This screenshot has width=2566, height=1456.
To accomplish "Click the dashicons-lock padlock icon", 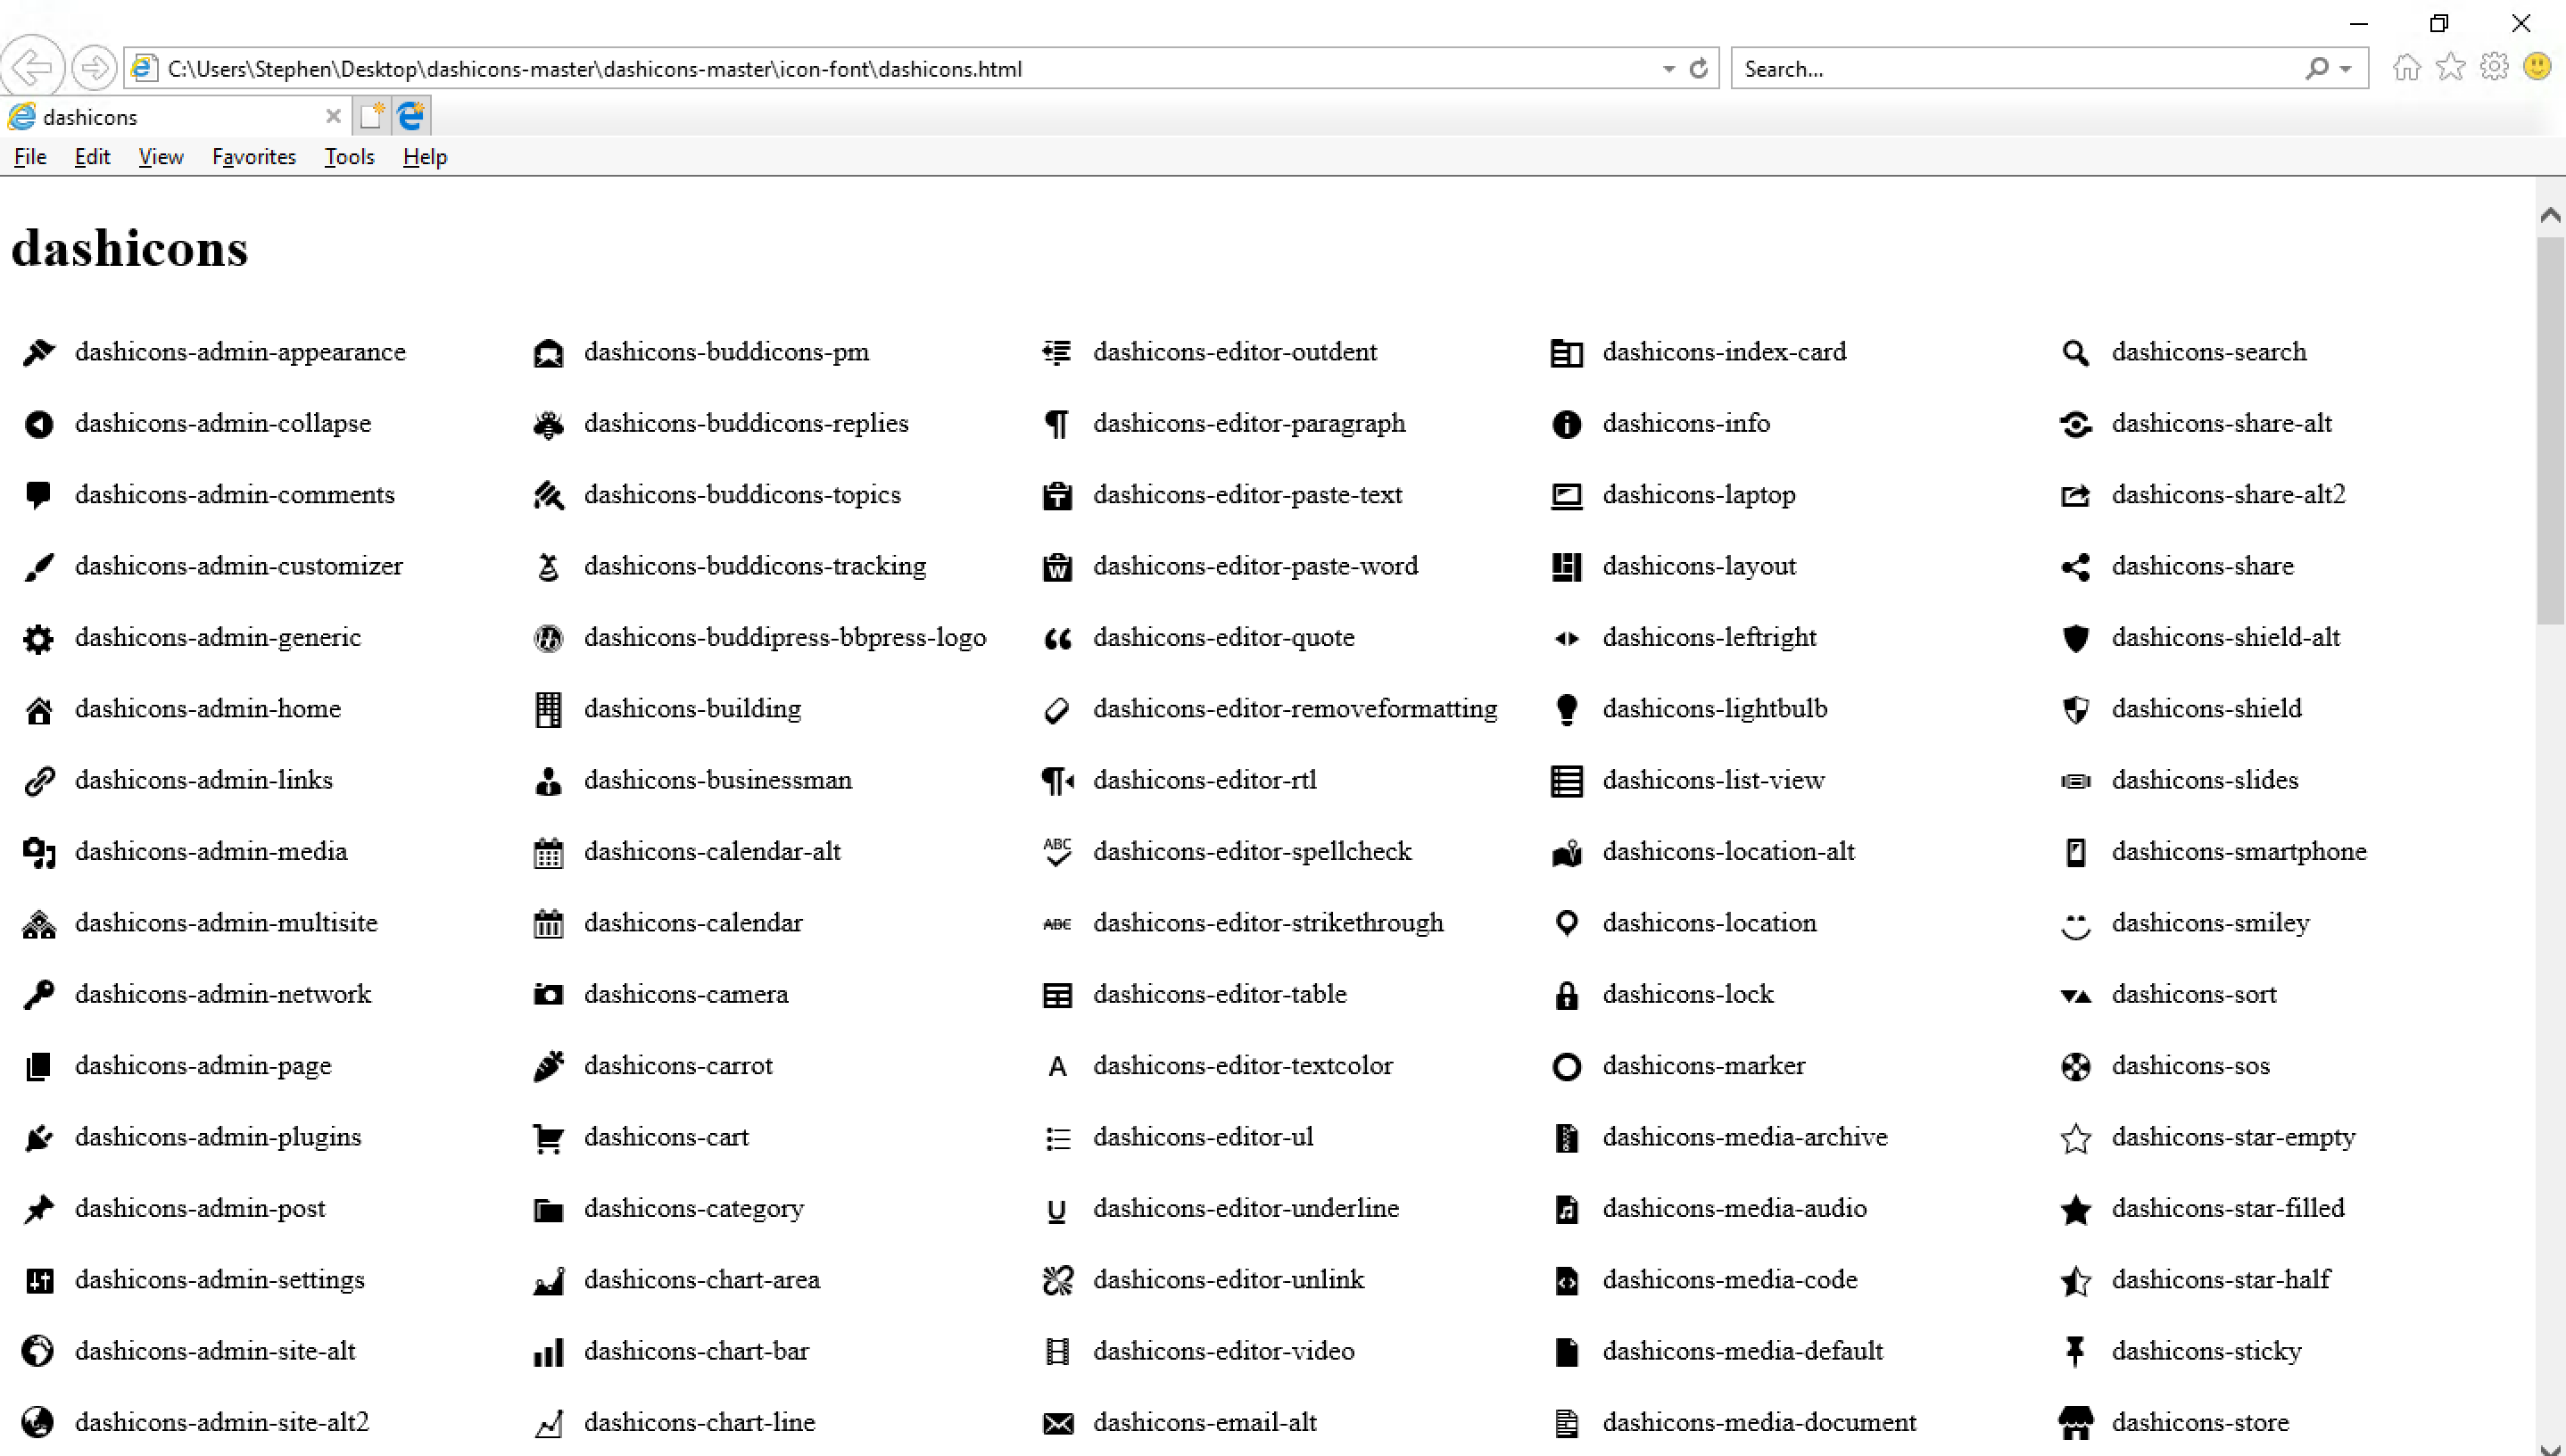I will (1566, 995).
